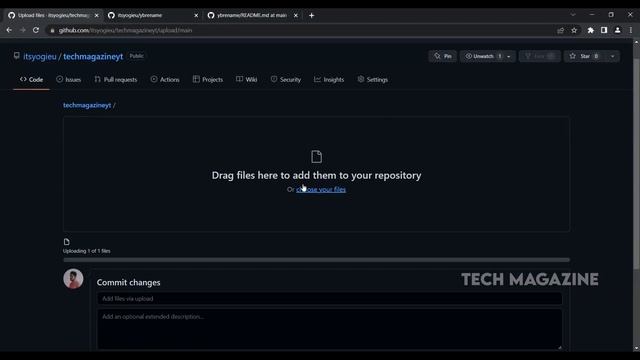Screen dimensions: 640x360
Task: Open the Insights tab
Action: (329, 80)
